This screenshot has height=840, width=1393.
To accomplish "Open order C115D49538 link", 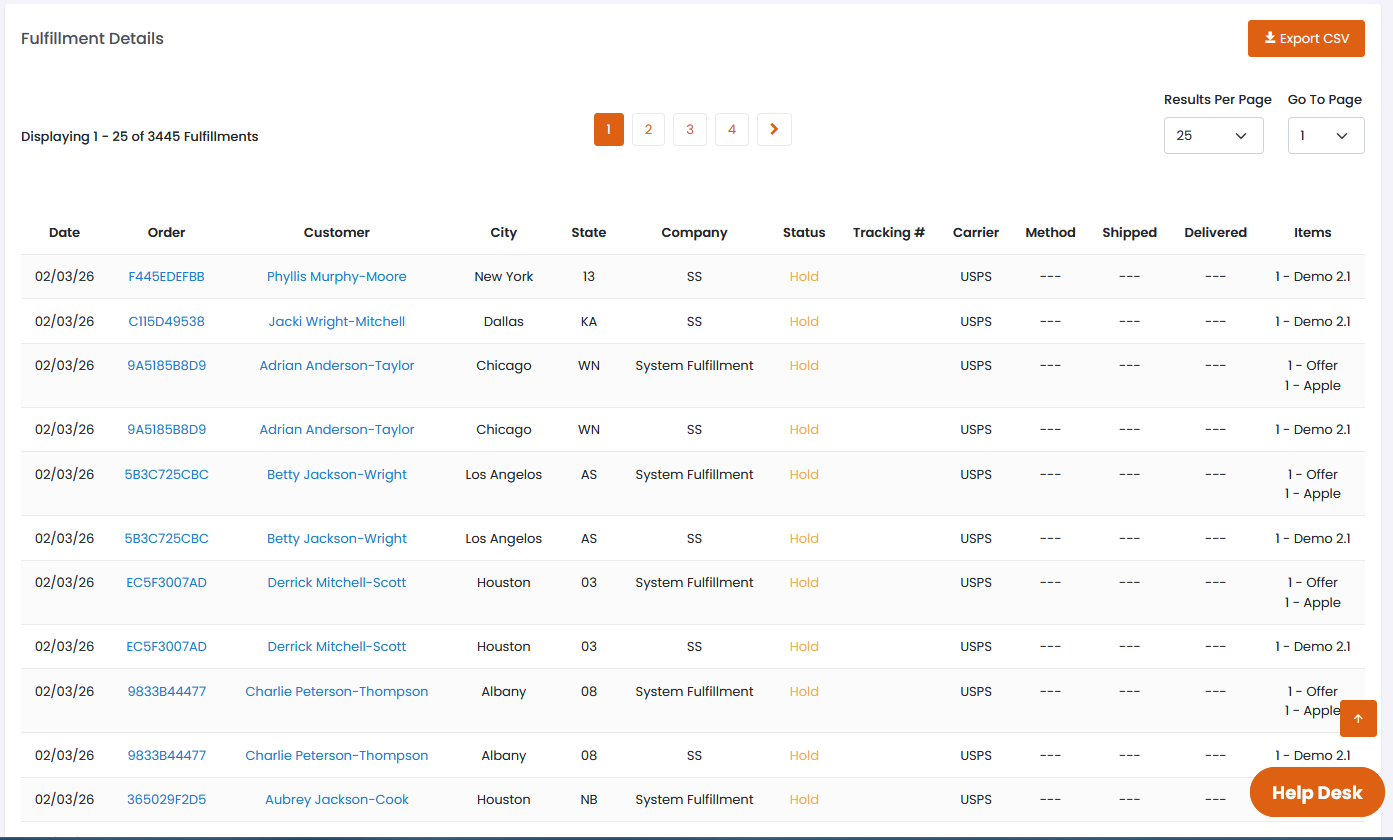I will coord(166,322).
